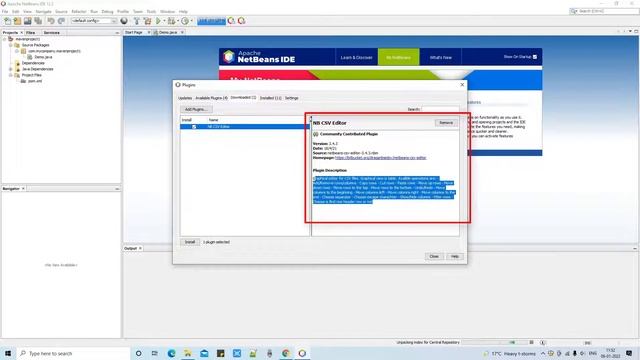The image size is (640, 360).
Task: Collapse the Source Packages node
Action: (x=11, y=45)
